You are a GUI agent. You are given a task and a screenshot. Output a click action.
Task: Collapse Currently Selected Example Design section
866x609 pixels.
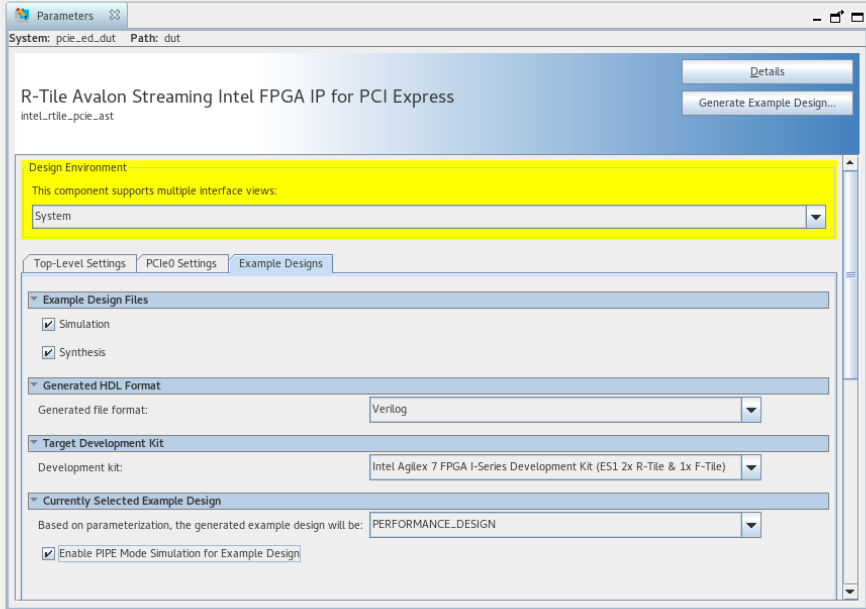coord(34,500)
